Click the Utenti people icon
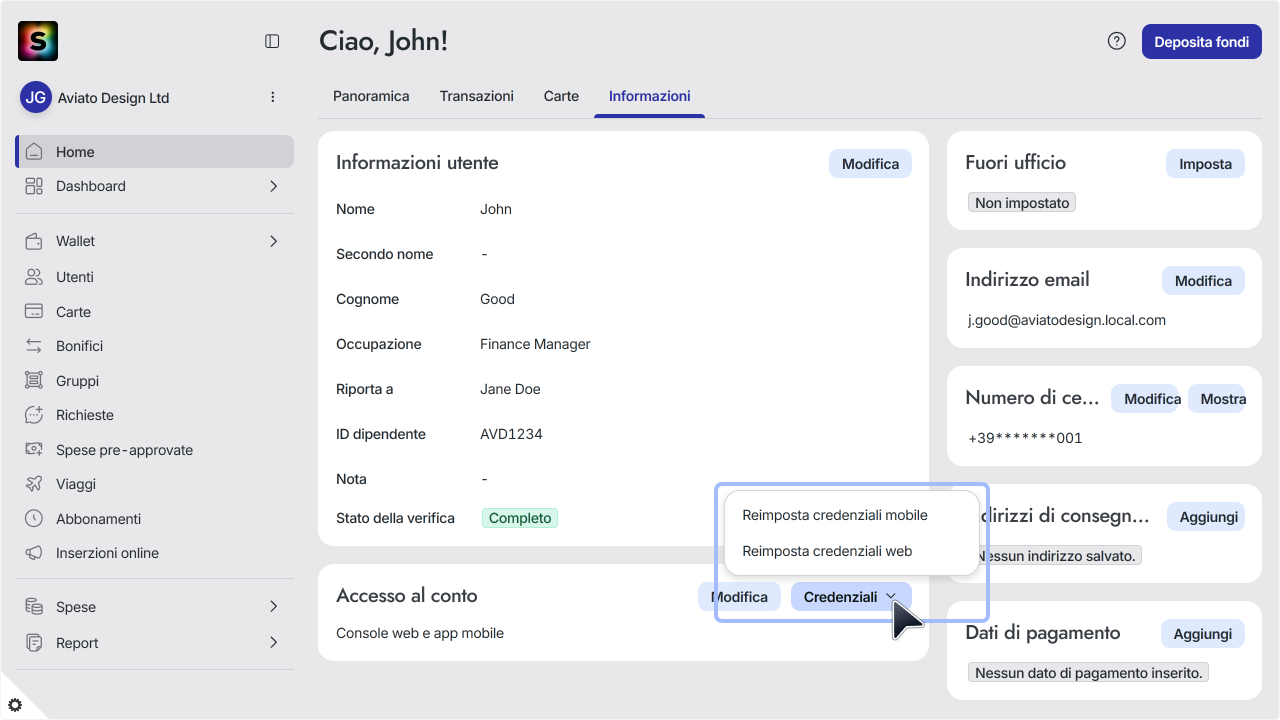This screenshot has width=1280, height=720. click(x=35, y=277)
